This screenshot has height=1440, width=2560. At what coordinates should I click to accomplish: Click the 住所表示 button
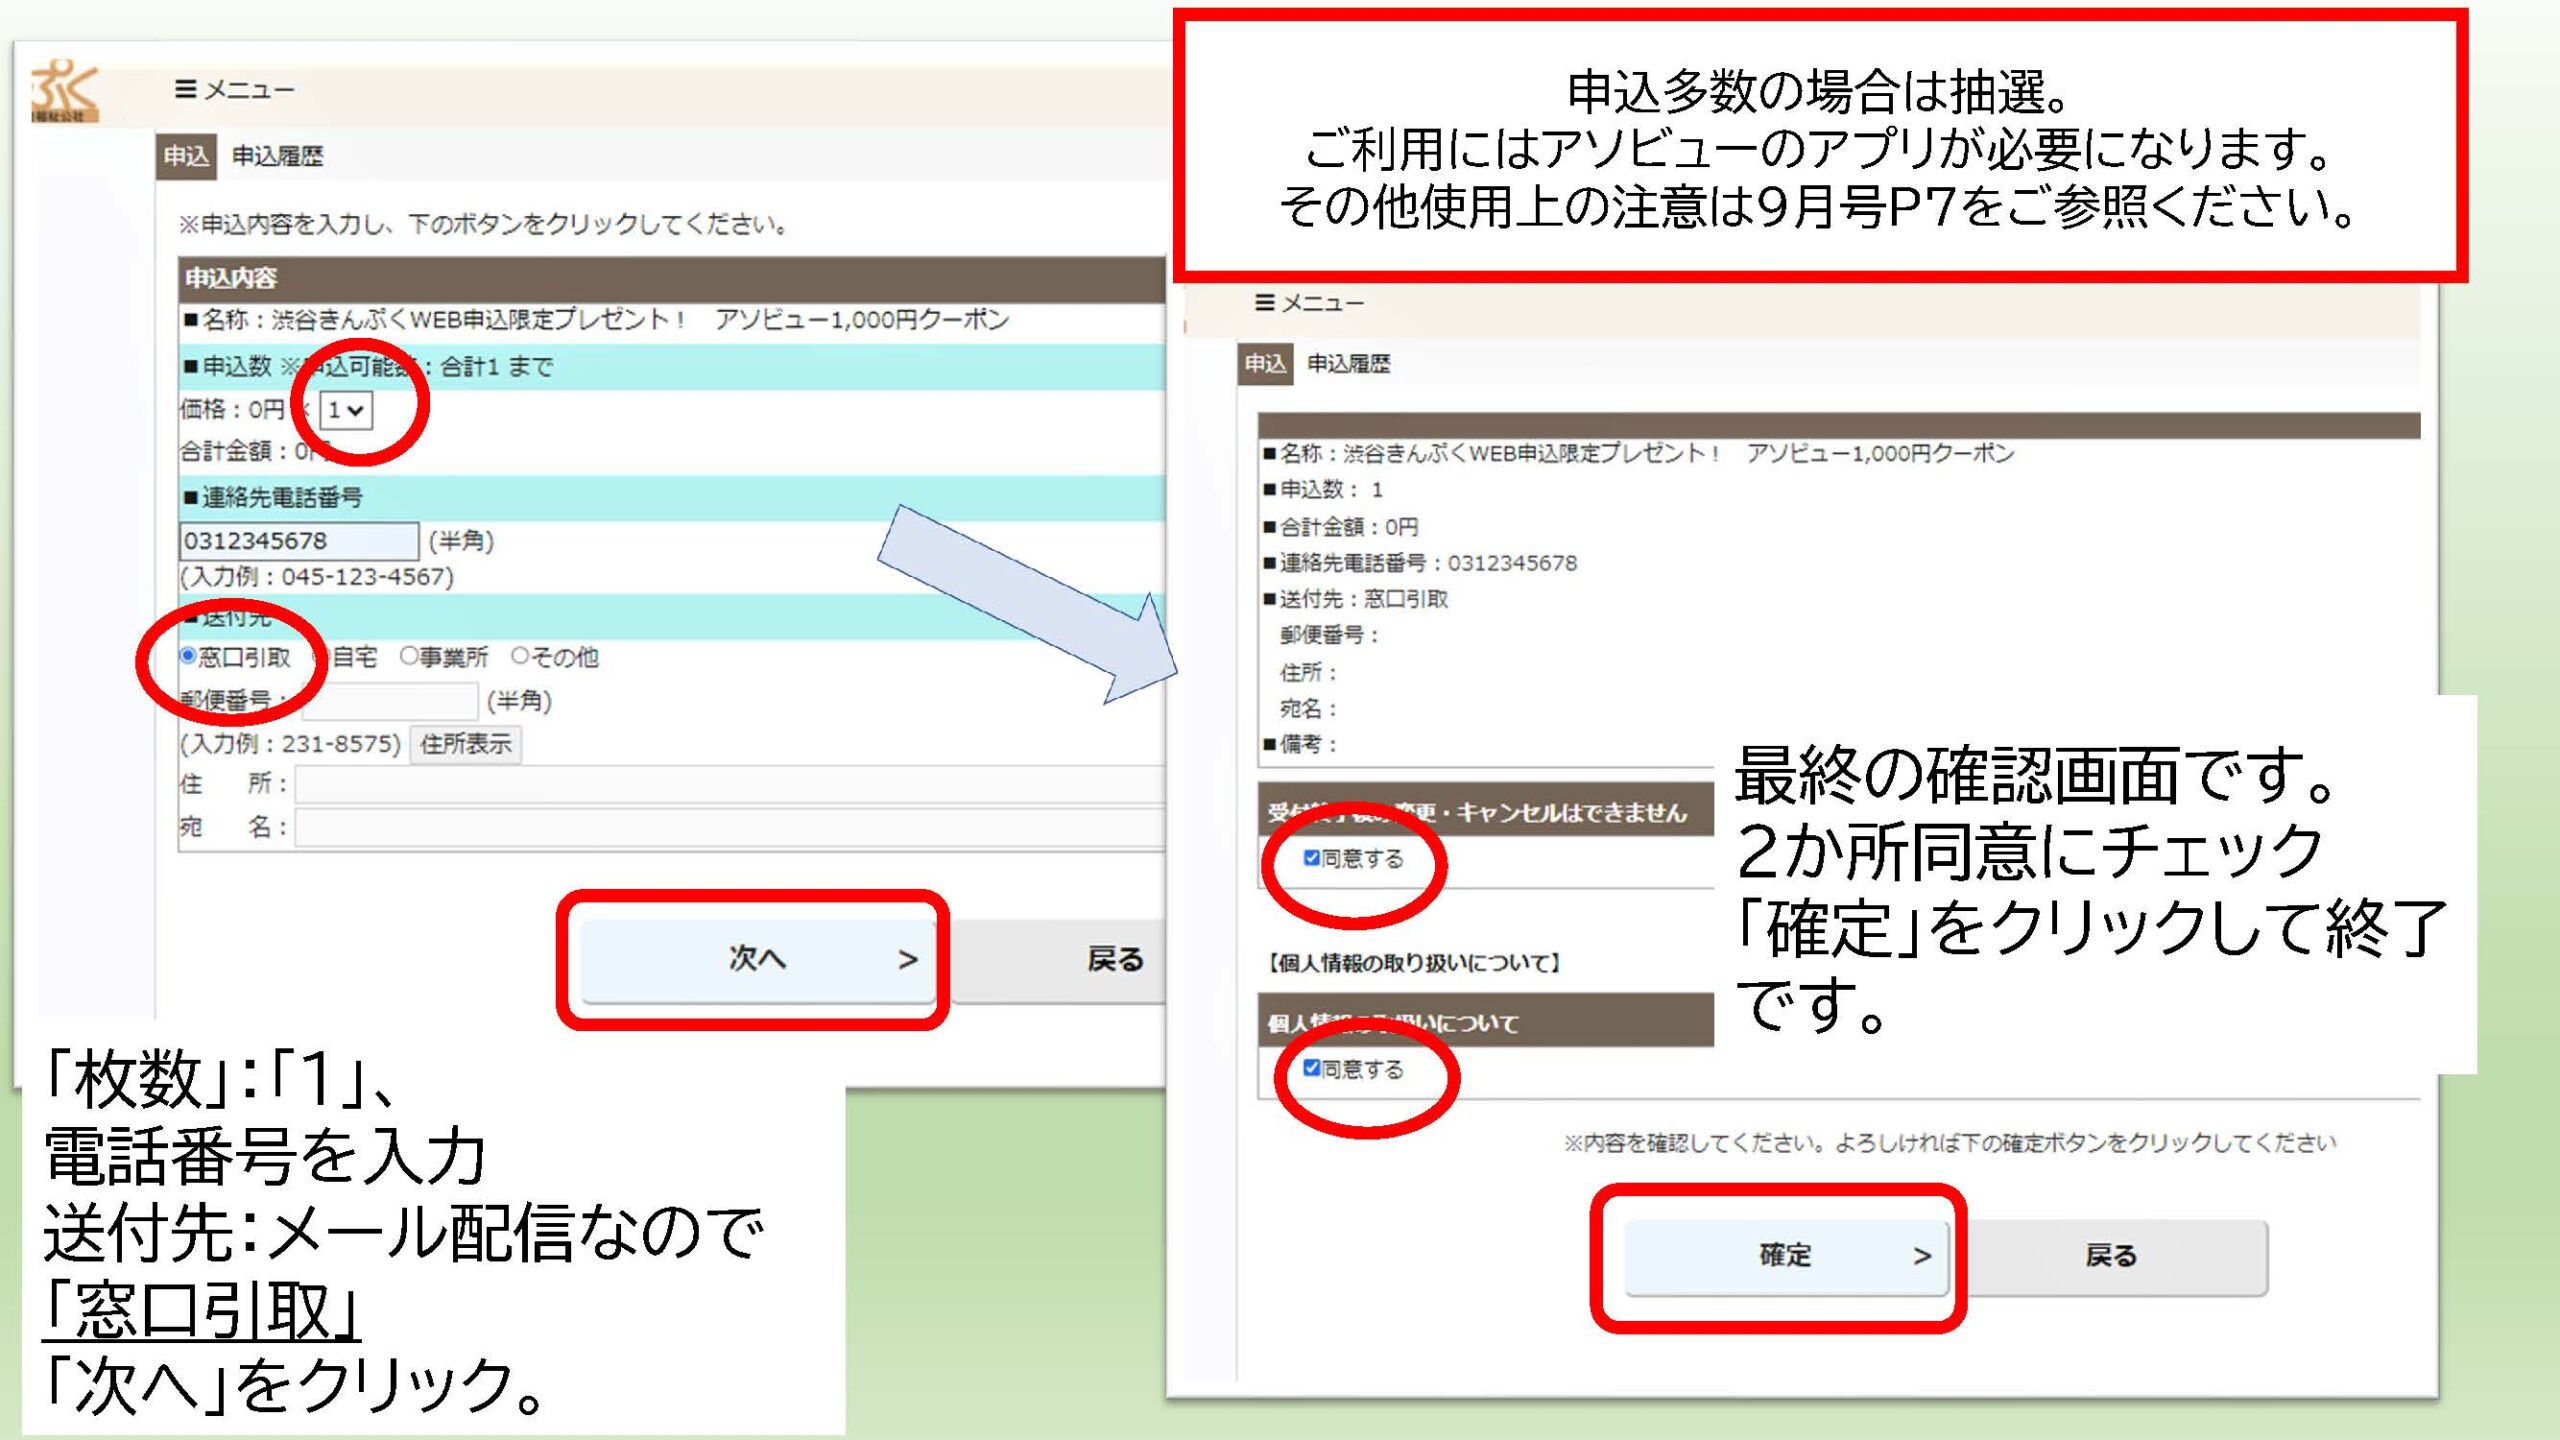tap(465, 744)
